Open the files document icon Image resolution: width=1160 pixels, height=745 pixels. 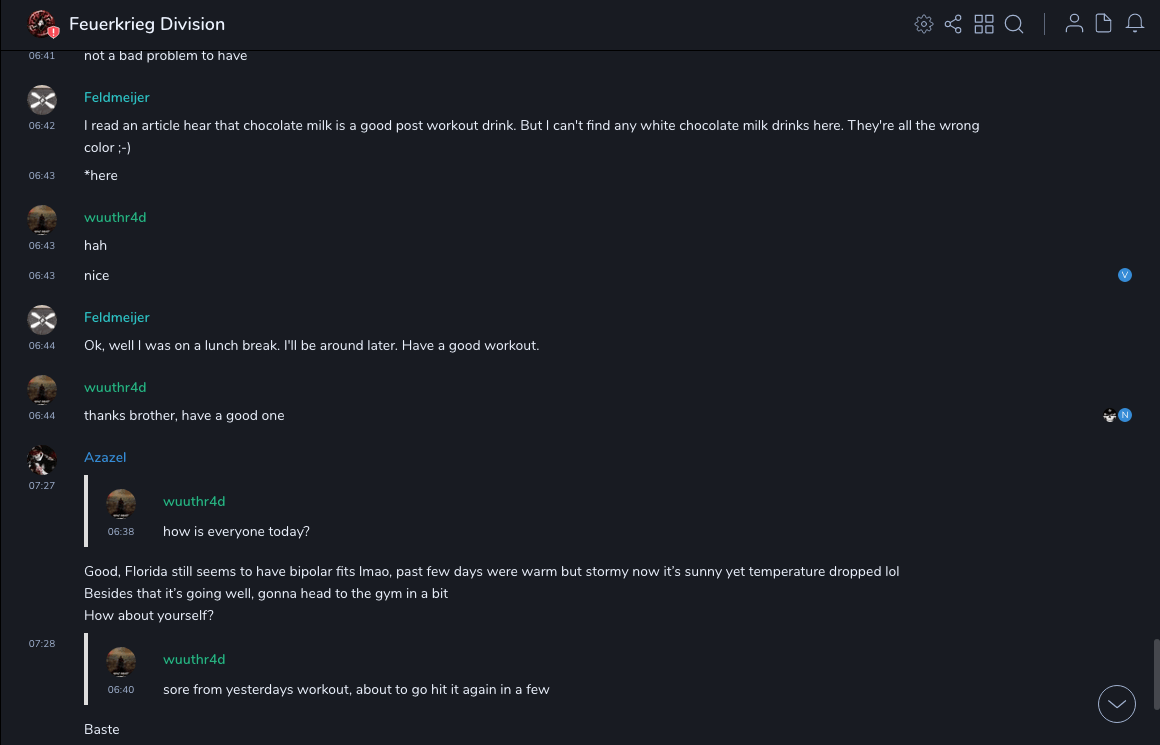pyautogui.click(x=1104, y=24)
